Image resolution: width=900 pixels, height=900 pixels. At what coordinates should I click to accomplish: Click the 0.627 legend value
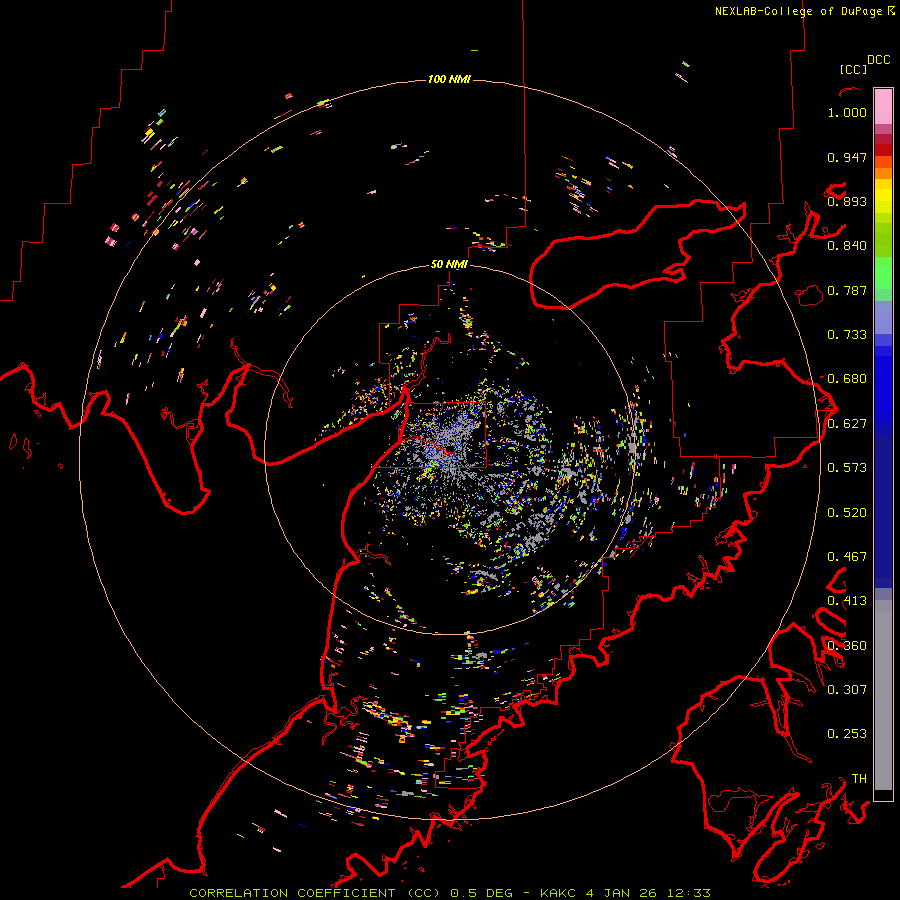click(847, 424)
